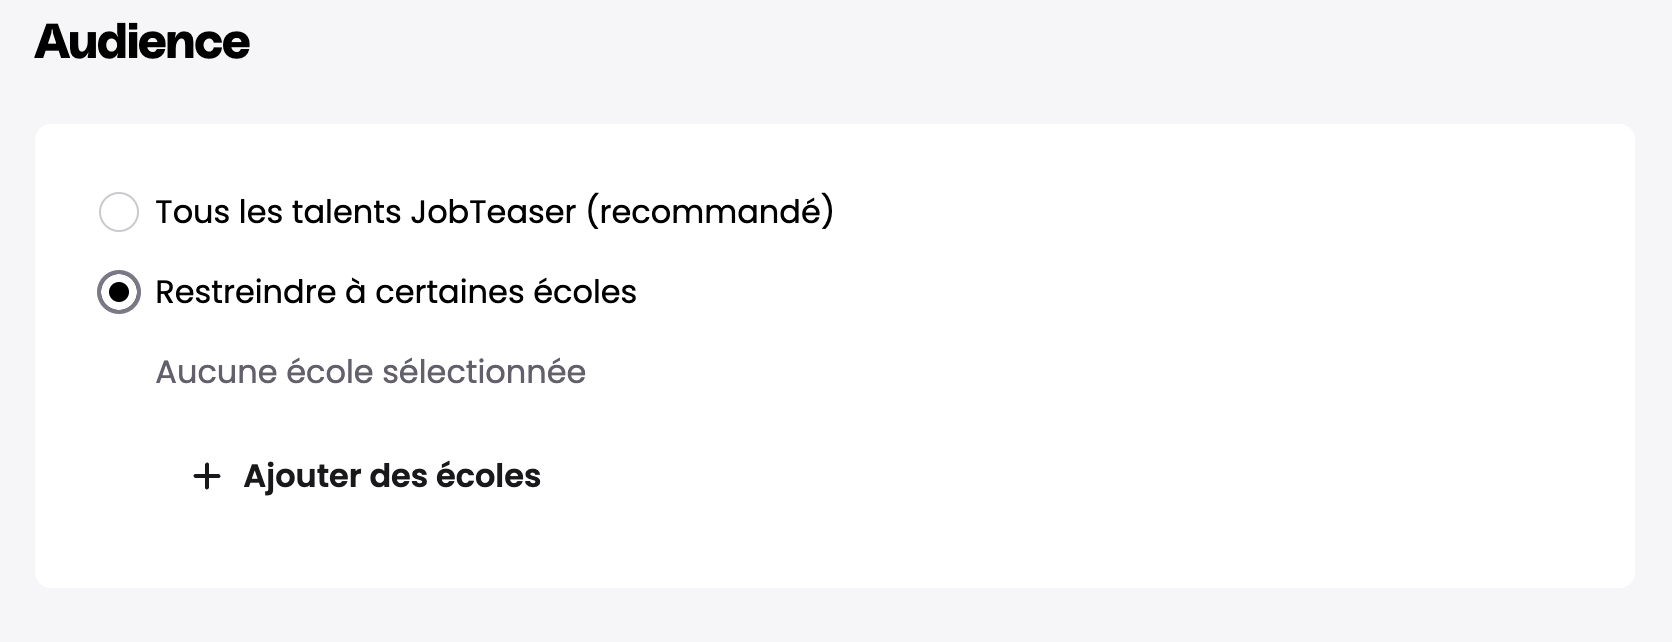Click the plus icon beside Ajouter des écoles

(206, 476)
